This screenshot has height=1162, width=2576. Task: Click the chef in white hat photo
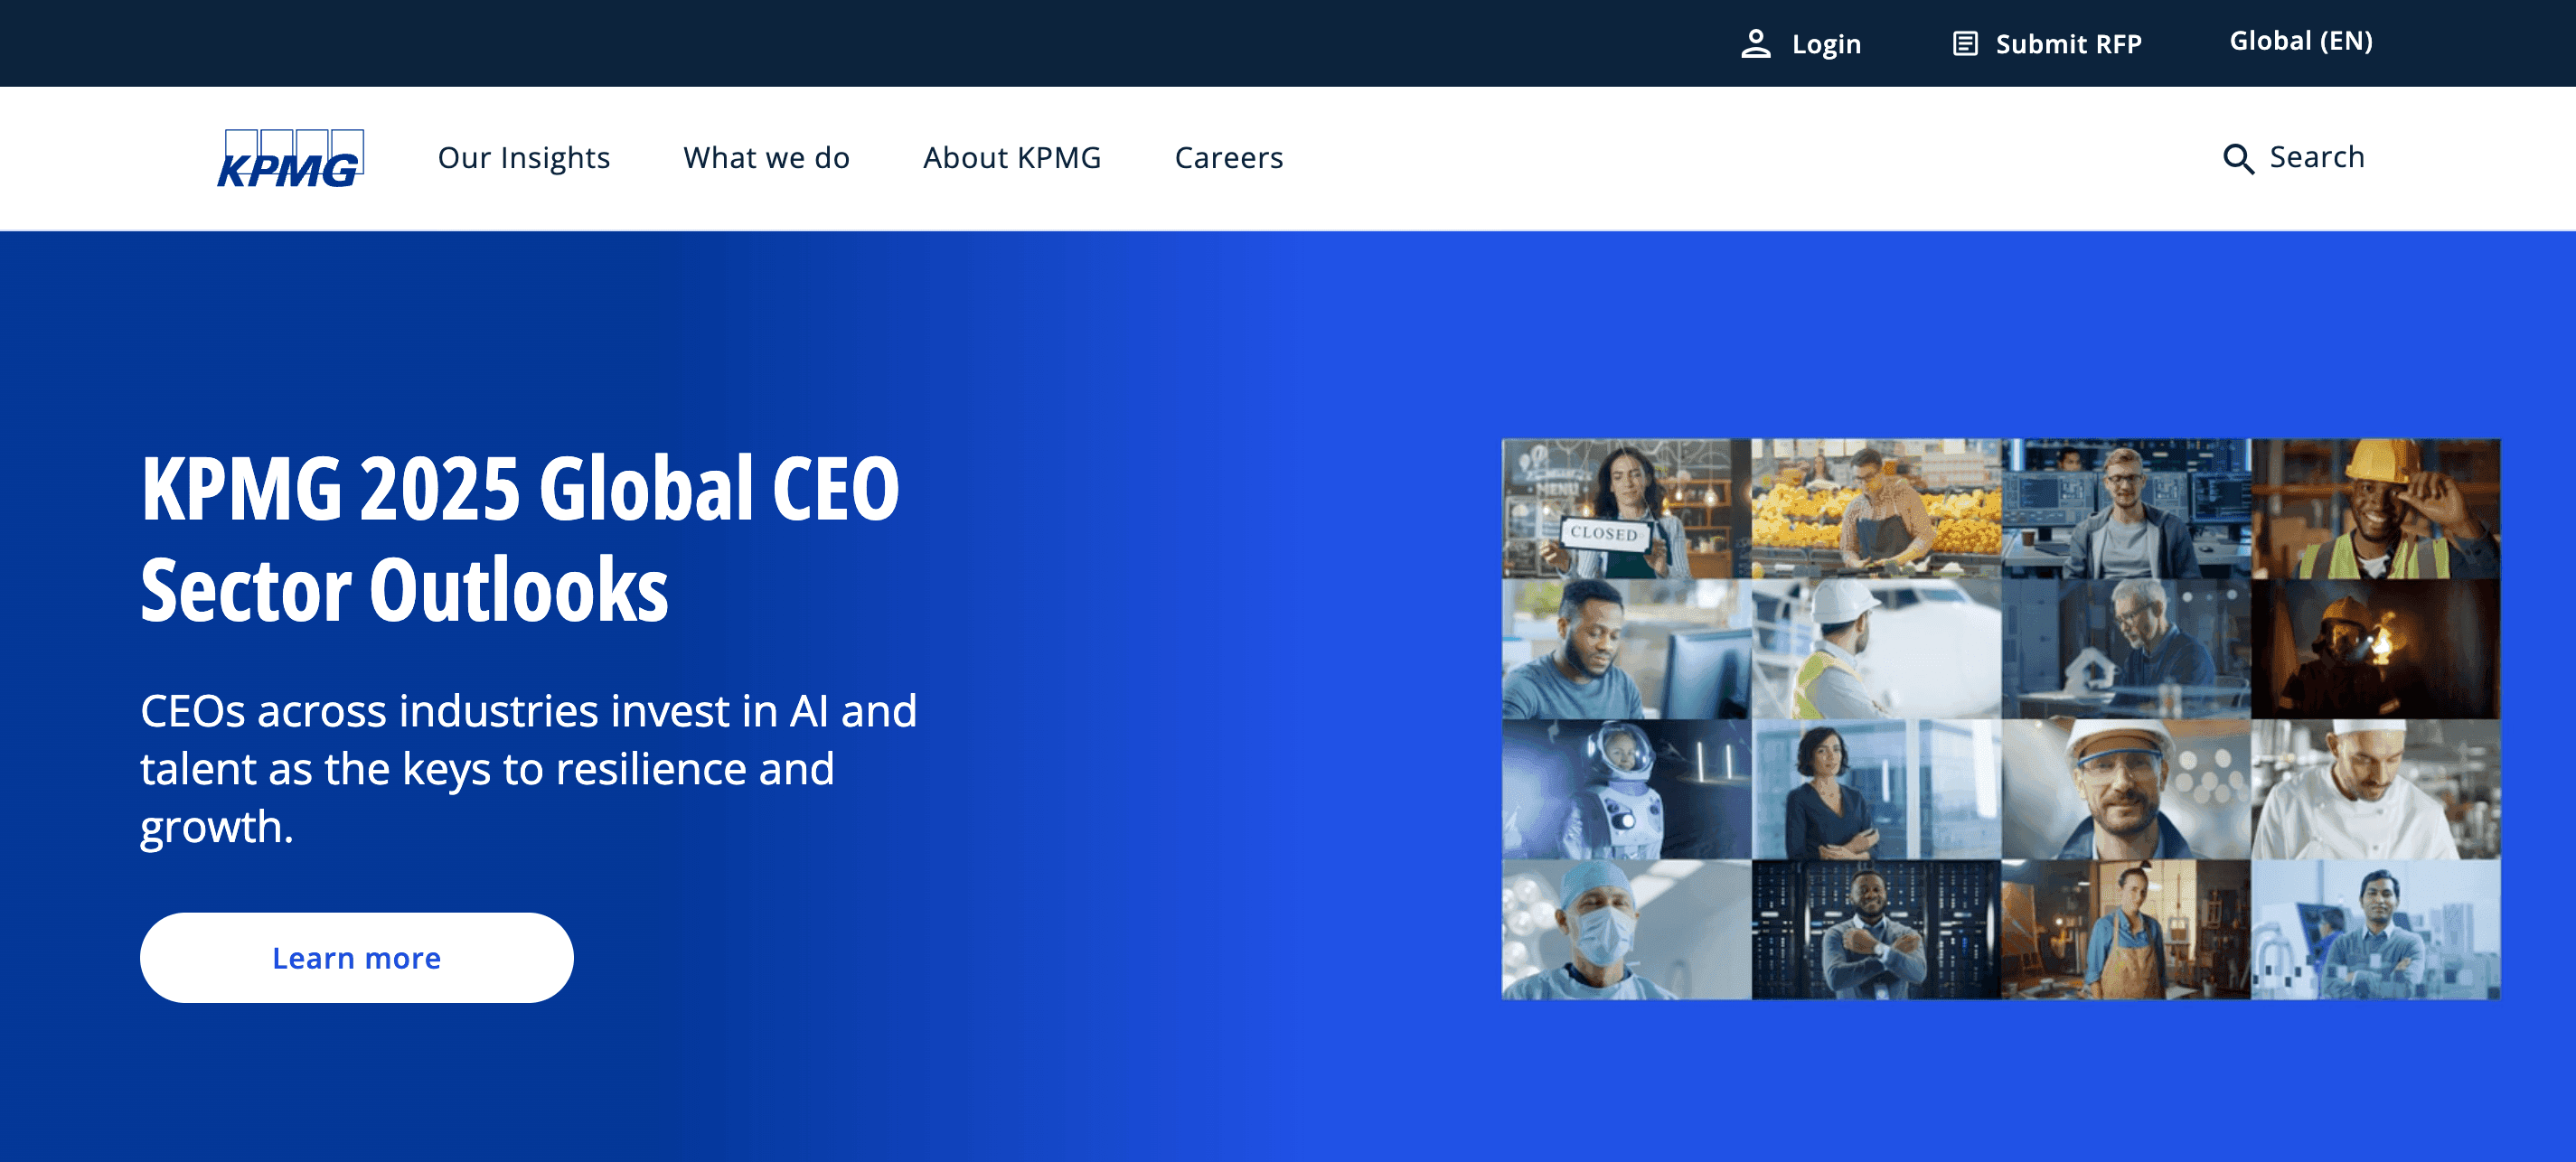coord(2376,789)
